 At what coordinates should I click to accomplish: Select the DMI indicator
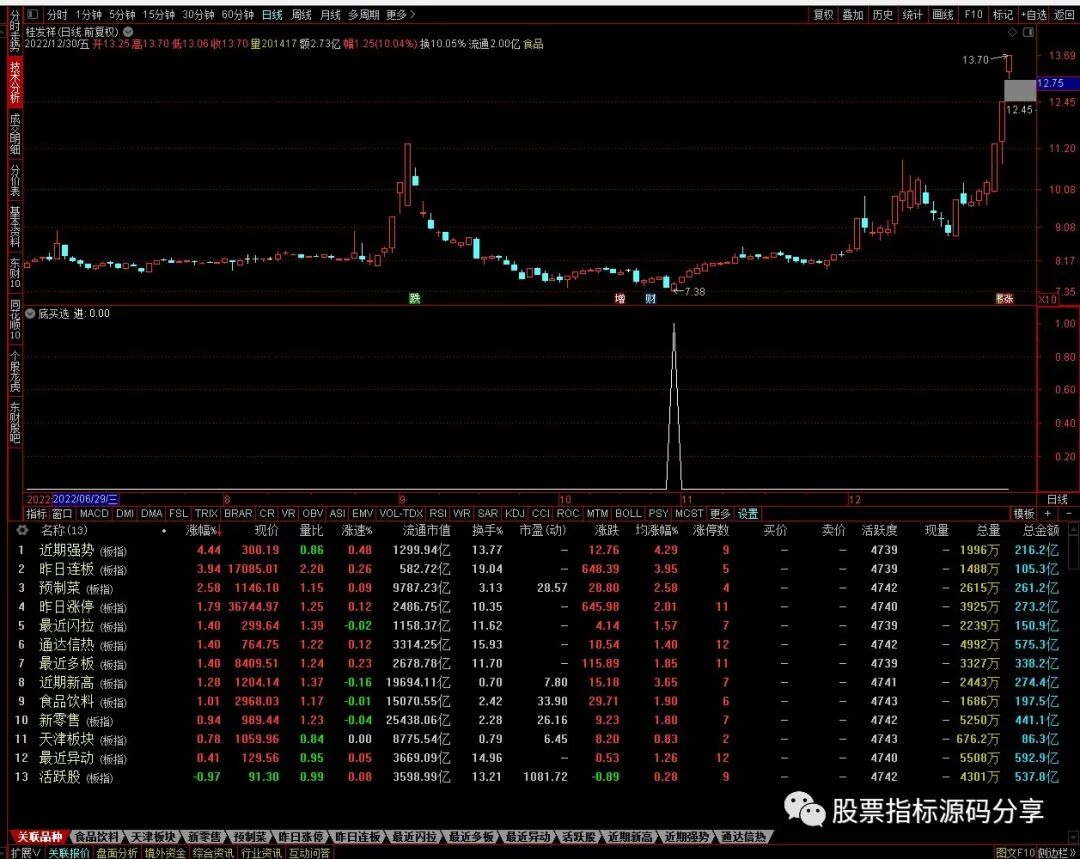125,514
